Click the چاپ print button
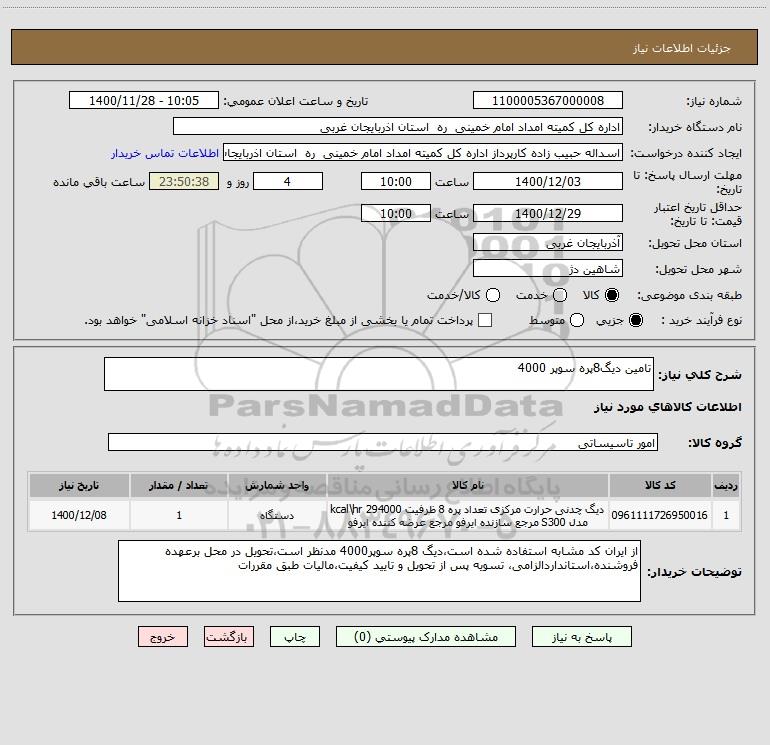 point(295,637)
